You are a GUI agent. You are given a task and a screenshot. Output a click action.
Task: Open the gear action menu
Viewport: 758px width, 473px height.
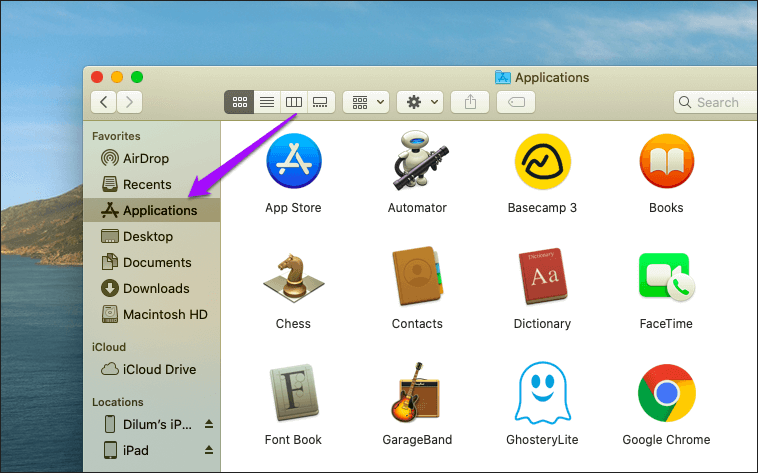tap(420, 102)
